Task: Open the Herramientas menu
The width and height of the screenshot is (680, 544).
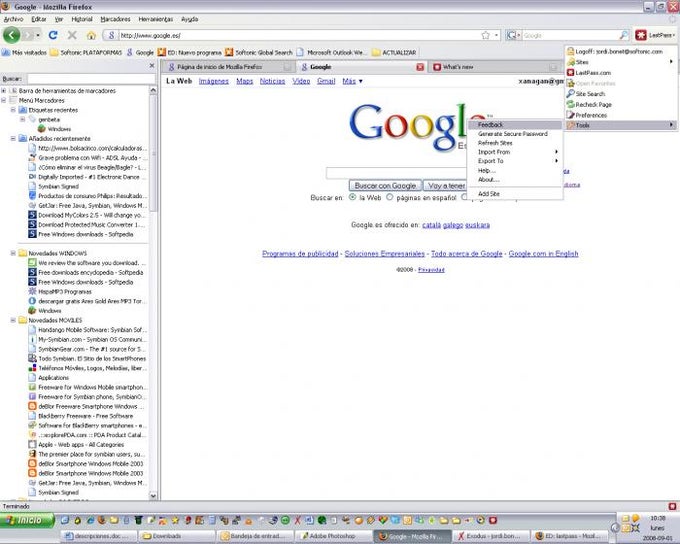Action: coord(155,19)
